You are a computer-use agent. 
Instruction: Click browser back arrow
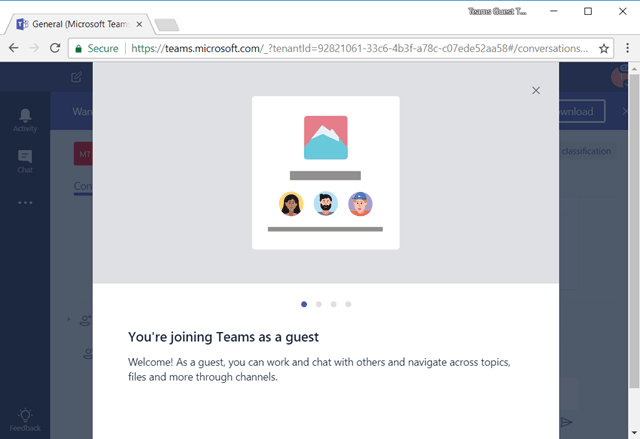pos(13,48)
